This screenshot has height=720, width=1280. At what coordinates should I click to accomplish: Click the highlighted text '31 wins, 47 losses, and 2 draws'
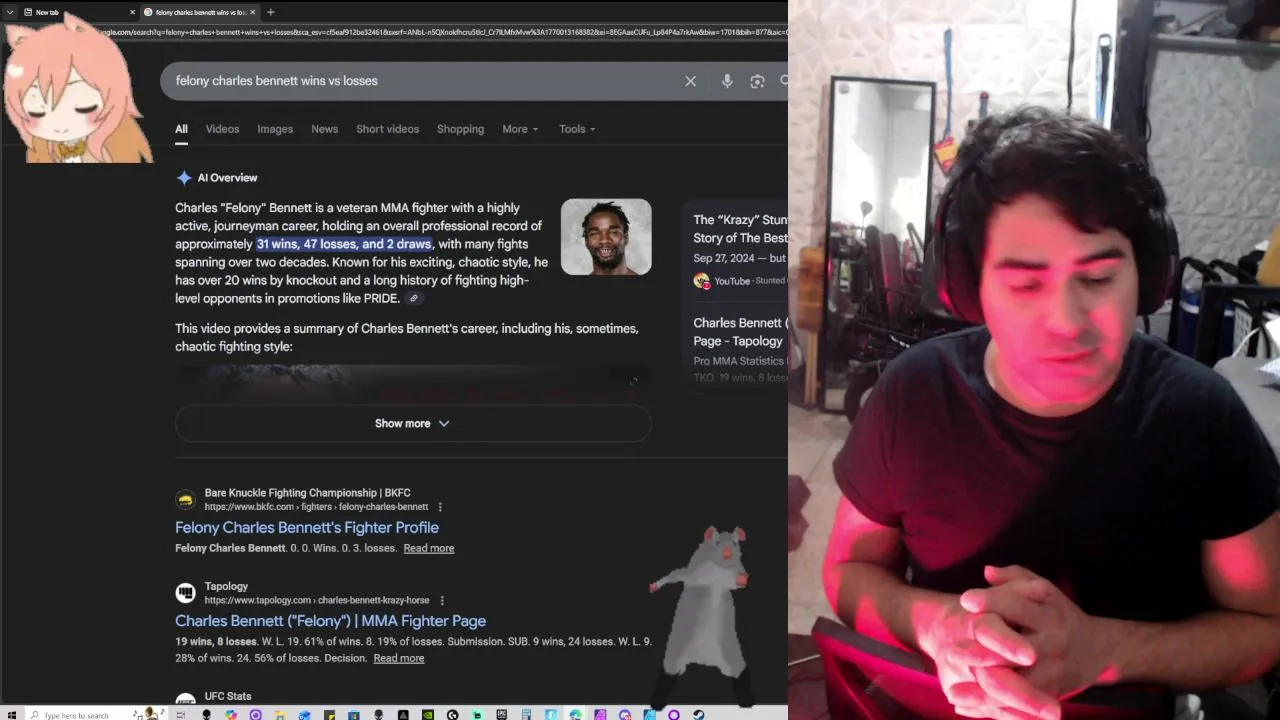[x=344, y=244]
